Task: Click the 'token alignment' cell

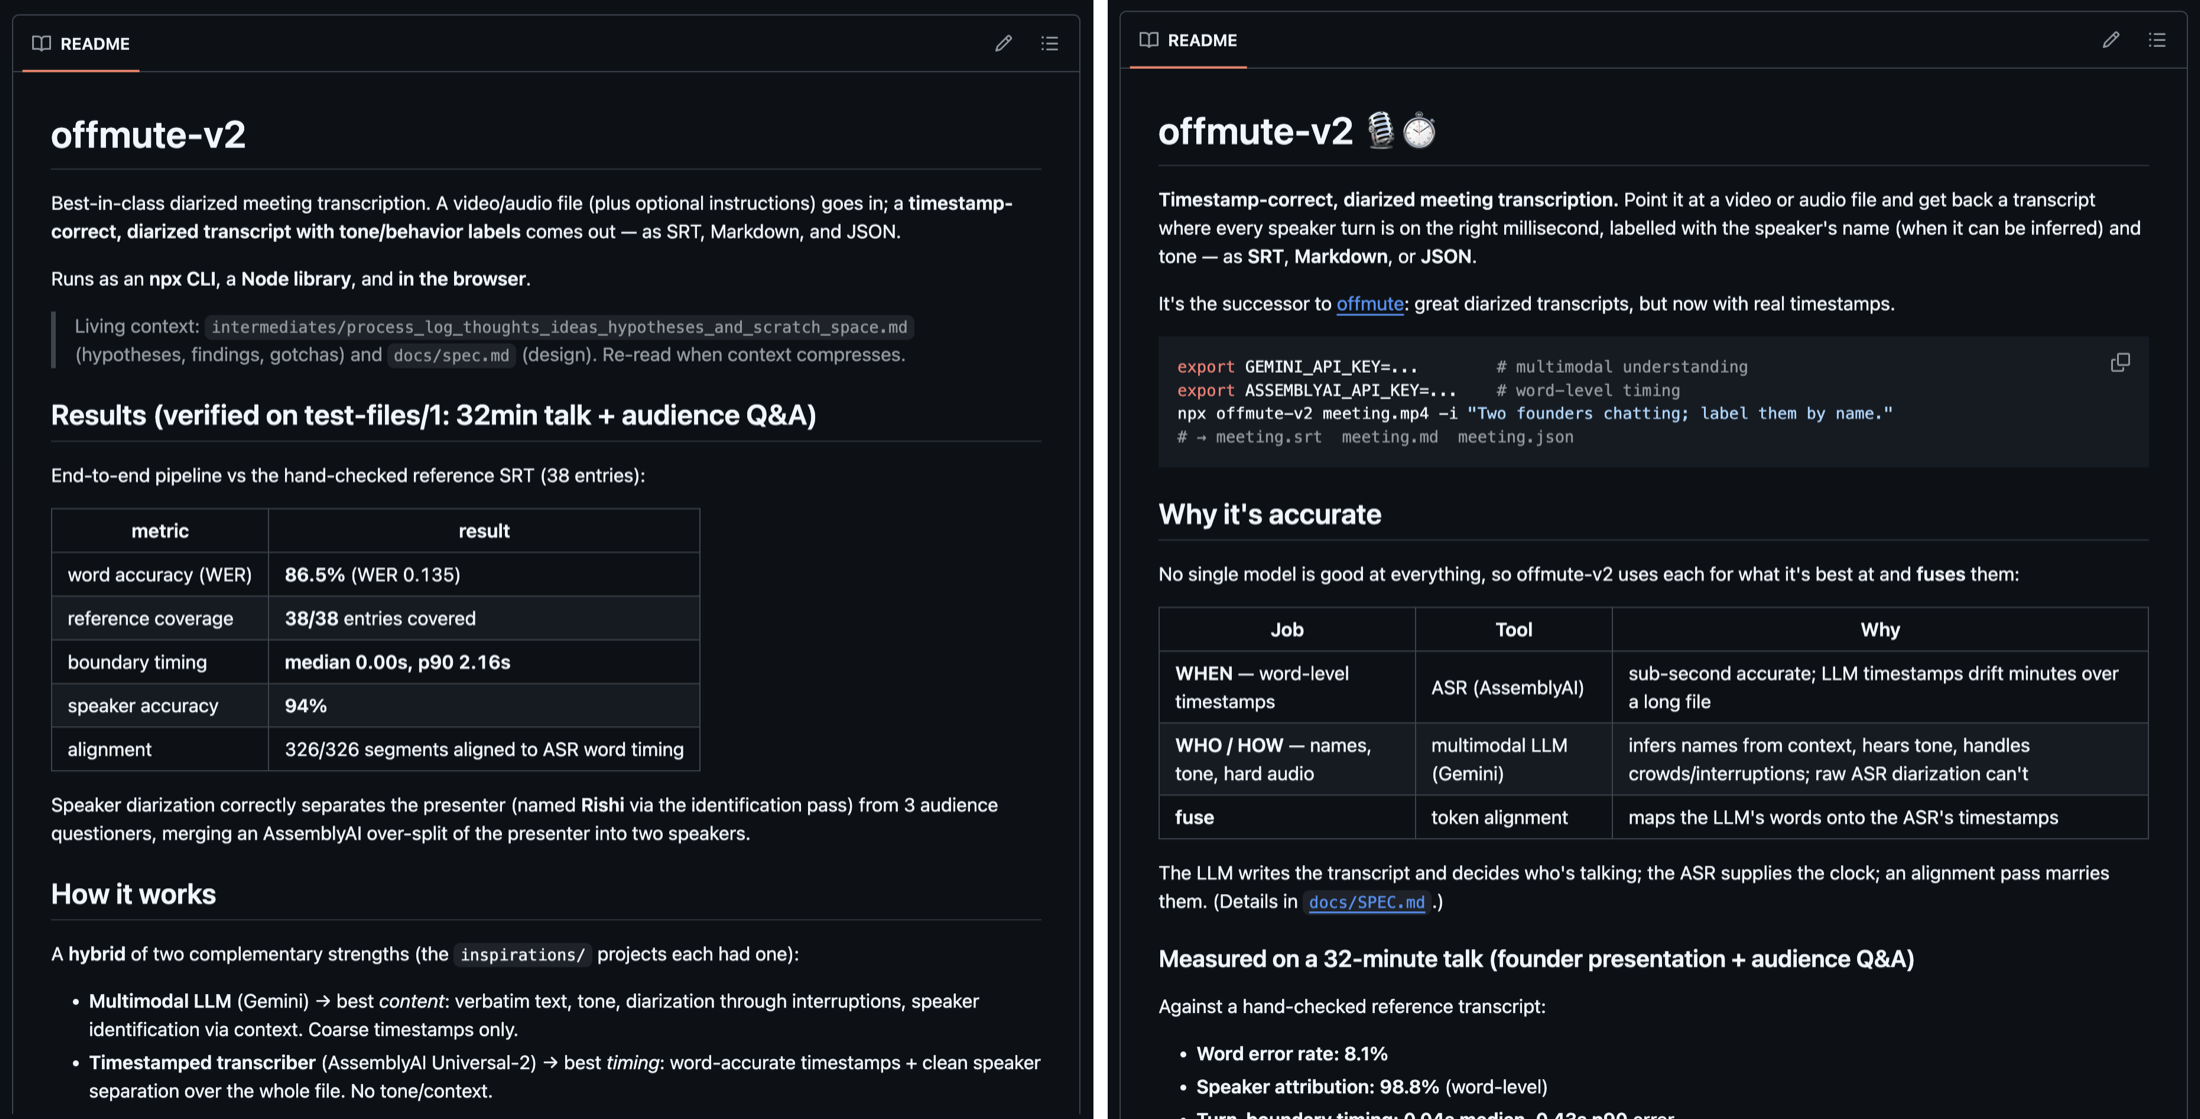Action: click(x=1514, y=818)
